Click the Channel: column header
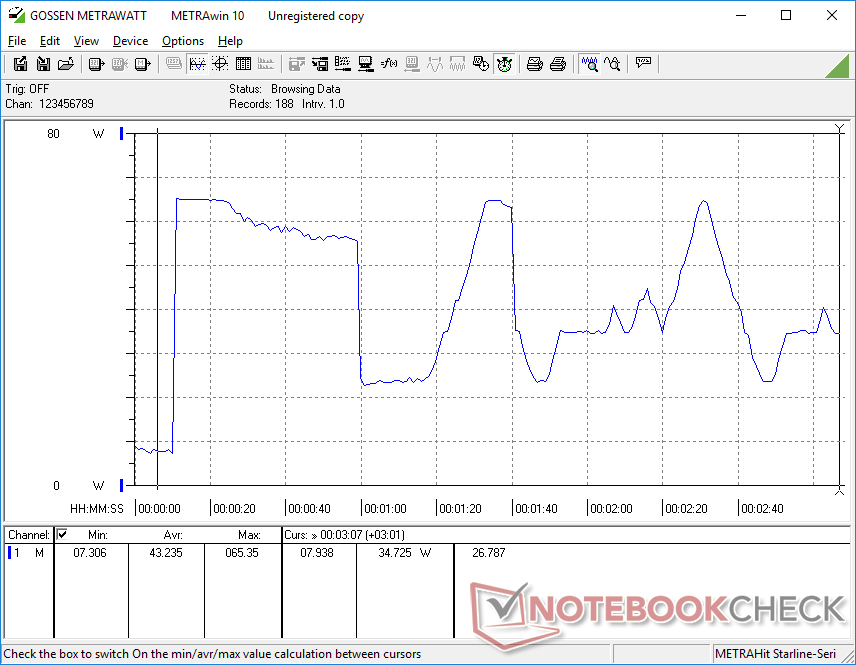856x665 pixels. pyautogui.click(x=29, y=535)
